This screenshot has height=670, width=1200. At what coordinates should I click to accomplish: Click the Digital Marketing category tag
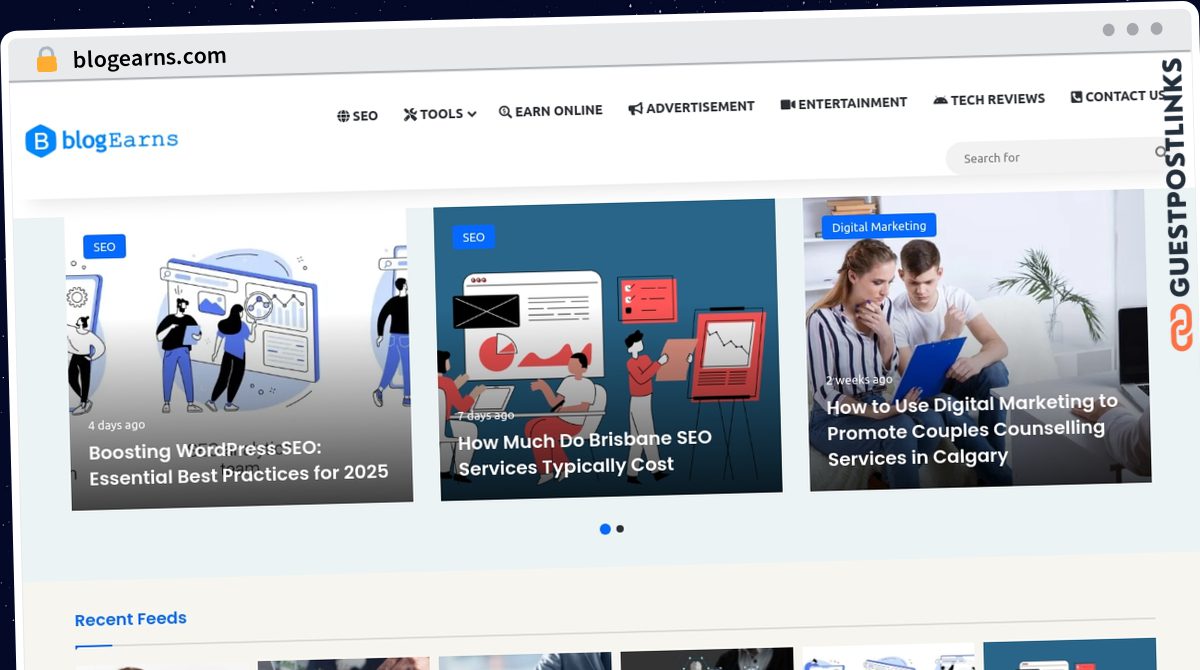pos(879,226)
